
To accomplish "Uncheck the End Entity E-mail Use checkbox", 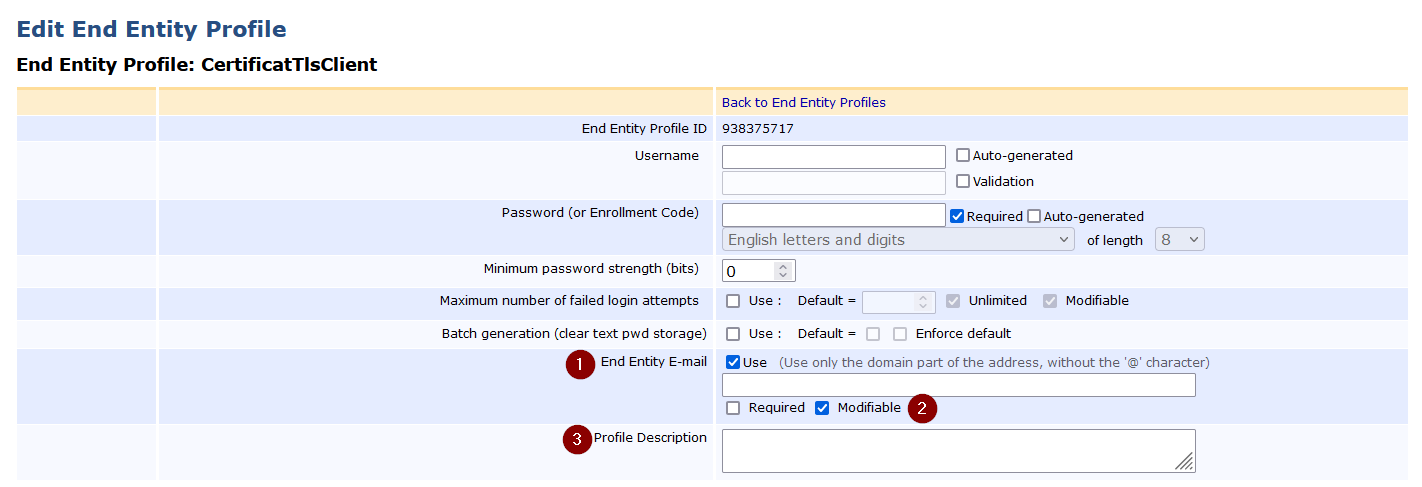I will [x=733, y=362].
